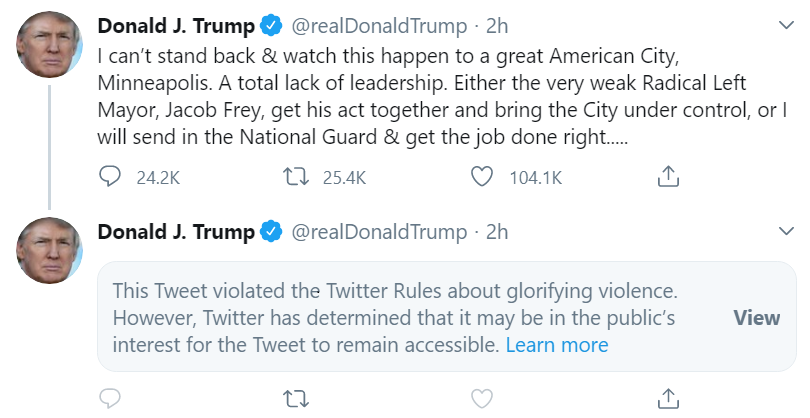Retweet the Minneapolis tweet
Image resolution: width=810 pixels, height=418 pixels.
click(295, 178)
